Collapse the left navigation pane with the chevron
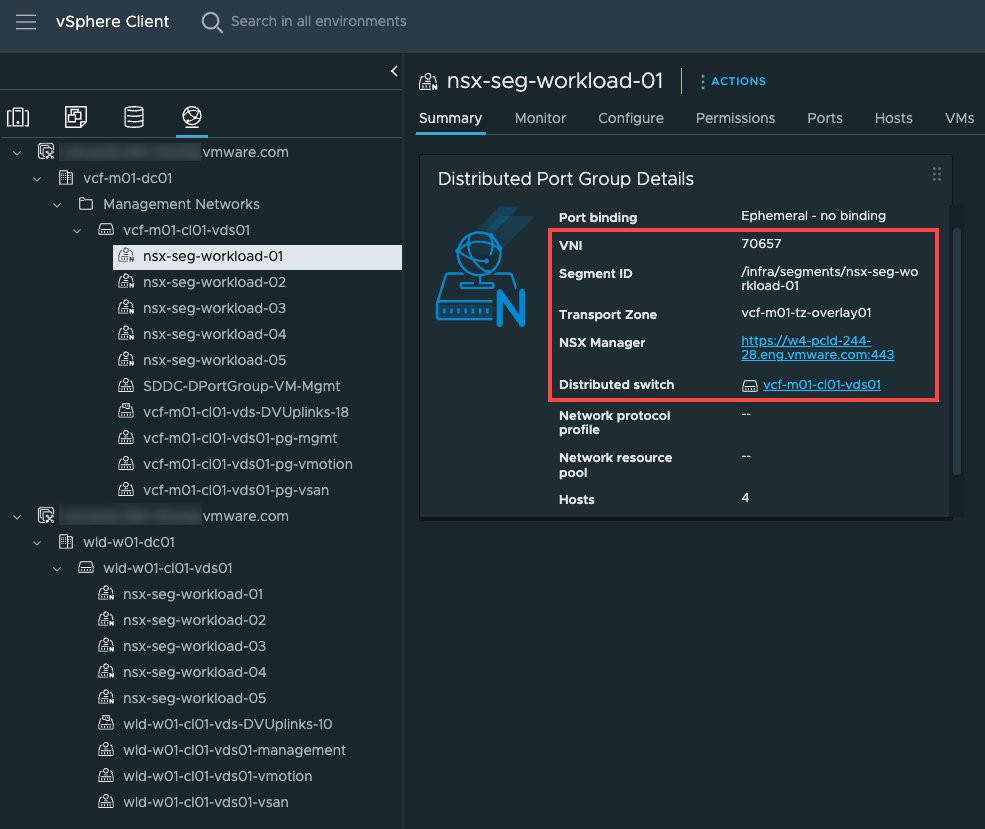 point(393,71)
